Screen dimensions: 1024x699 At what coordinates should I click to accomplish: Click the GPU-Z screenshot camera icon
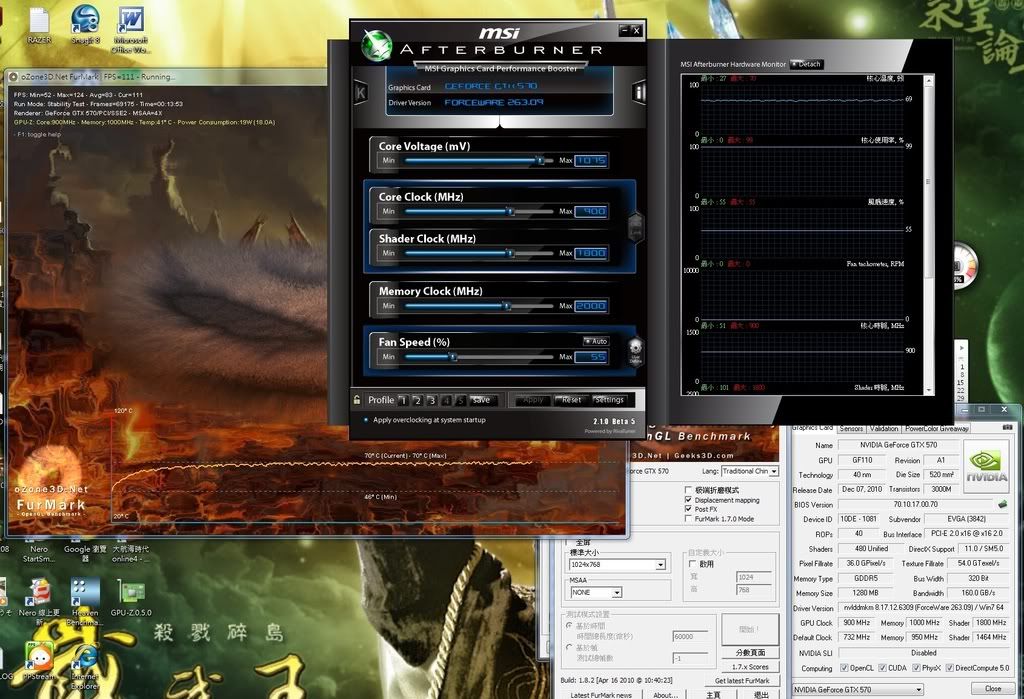coord(1006,427)
